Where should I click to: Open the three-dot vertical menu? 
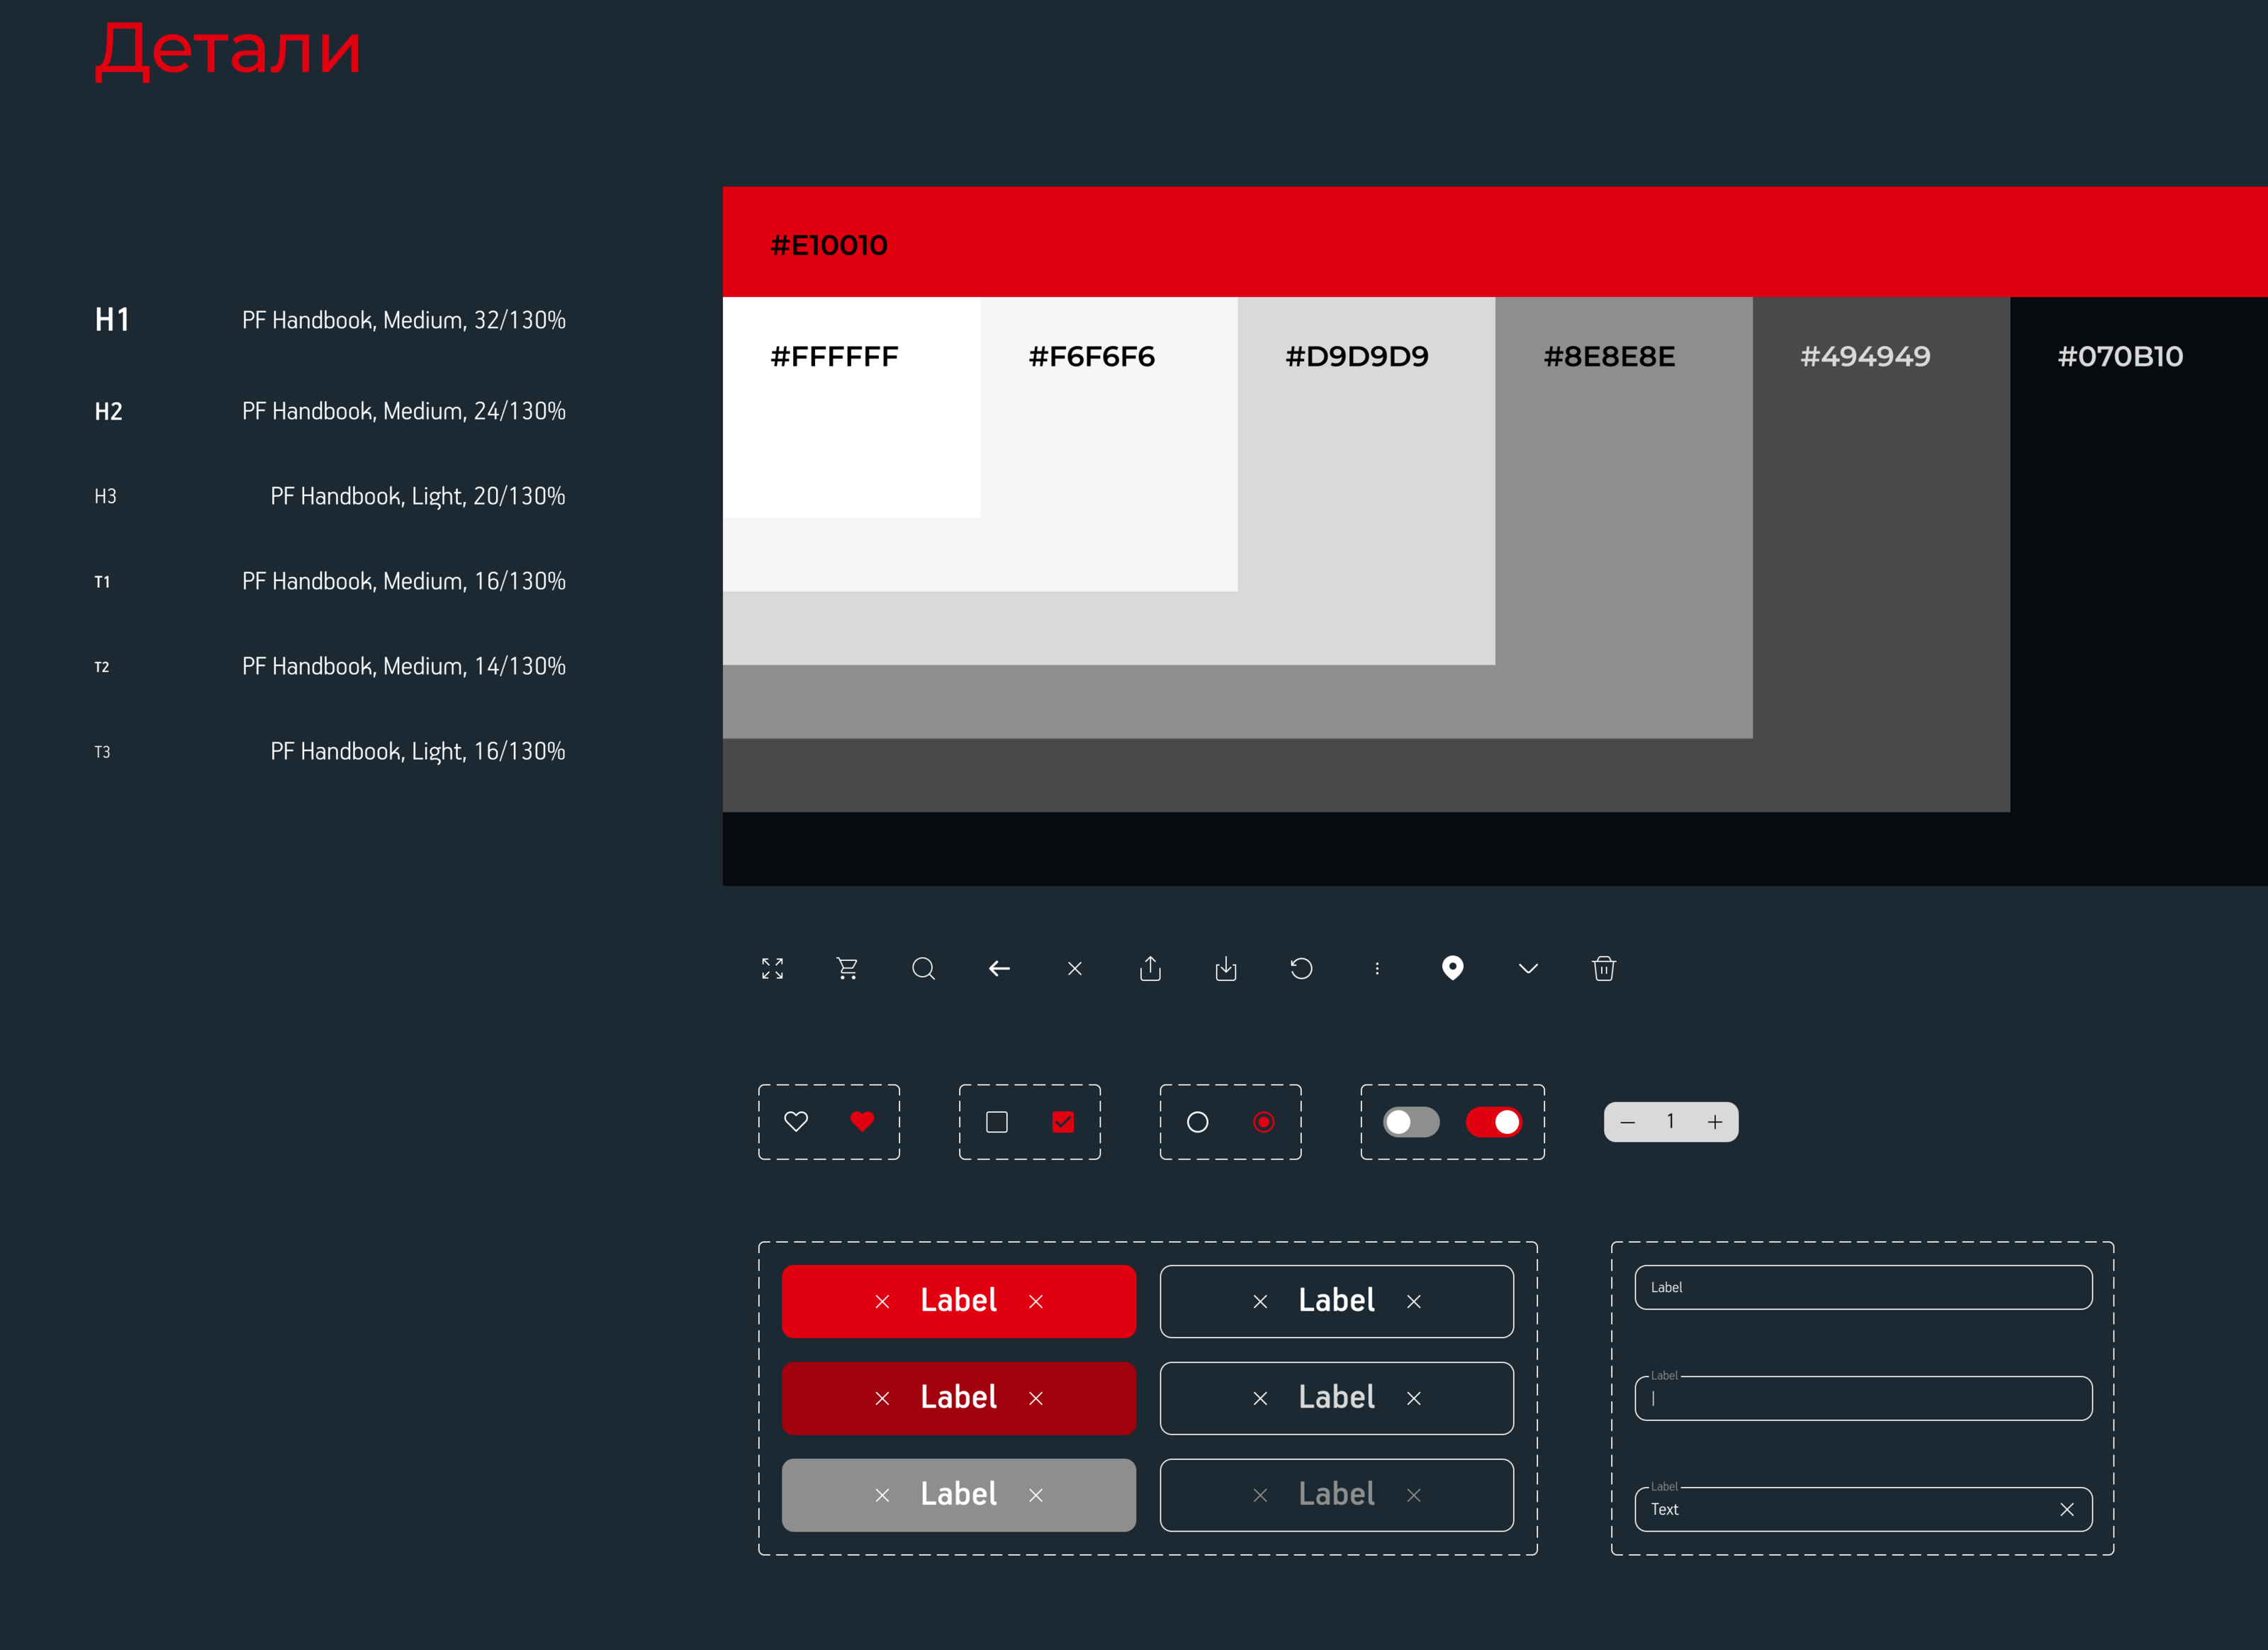pos(1377,968)
